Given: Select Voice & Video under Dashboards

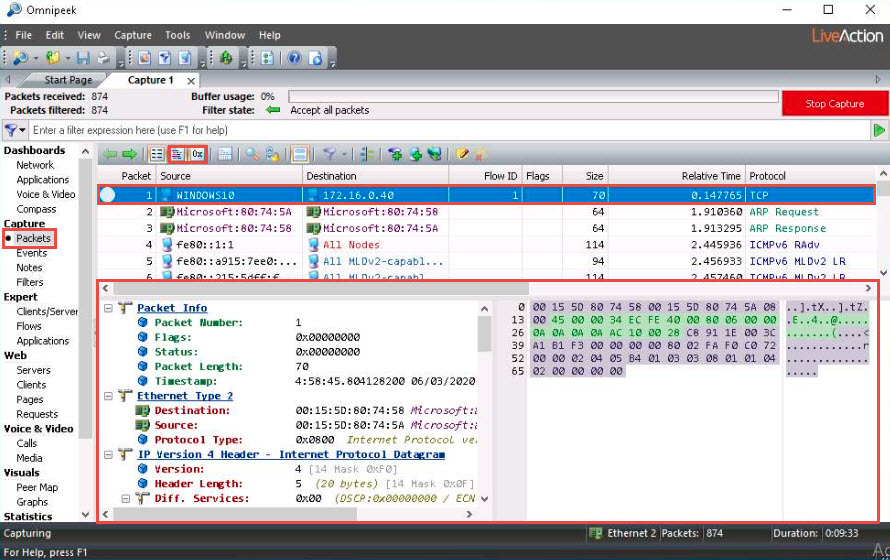Looking at the screenshot, I should [x=46, y=195].
